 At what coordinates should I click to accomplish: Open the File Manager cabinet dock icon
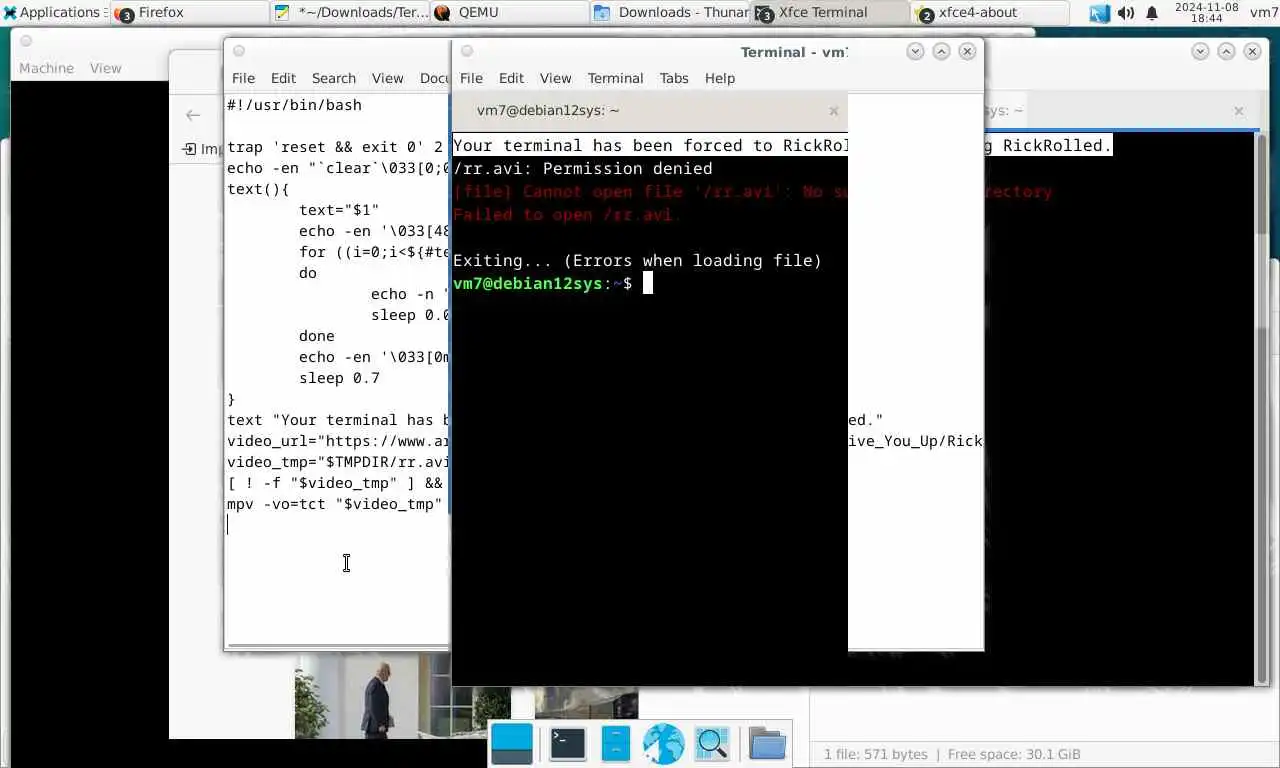coord(615,743)
